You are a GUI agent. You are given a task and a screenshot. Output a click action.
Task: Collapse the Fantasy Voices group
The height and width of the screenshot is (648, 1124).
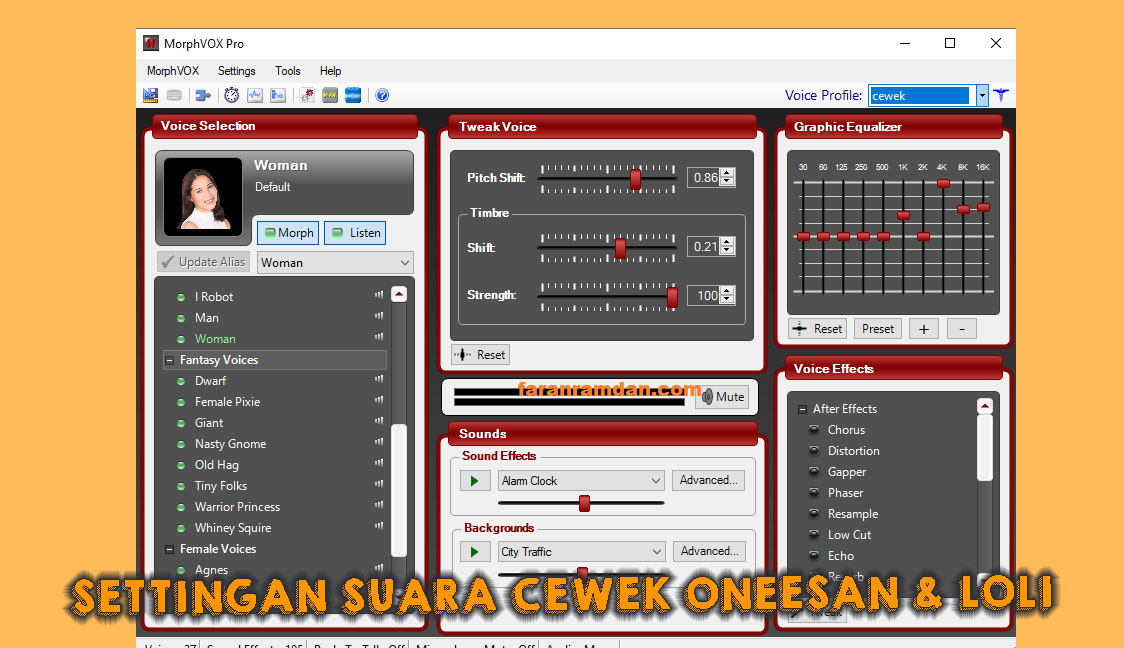pyautogui.click(x=170, y=361)
